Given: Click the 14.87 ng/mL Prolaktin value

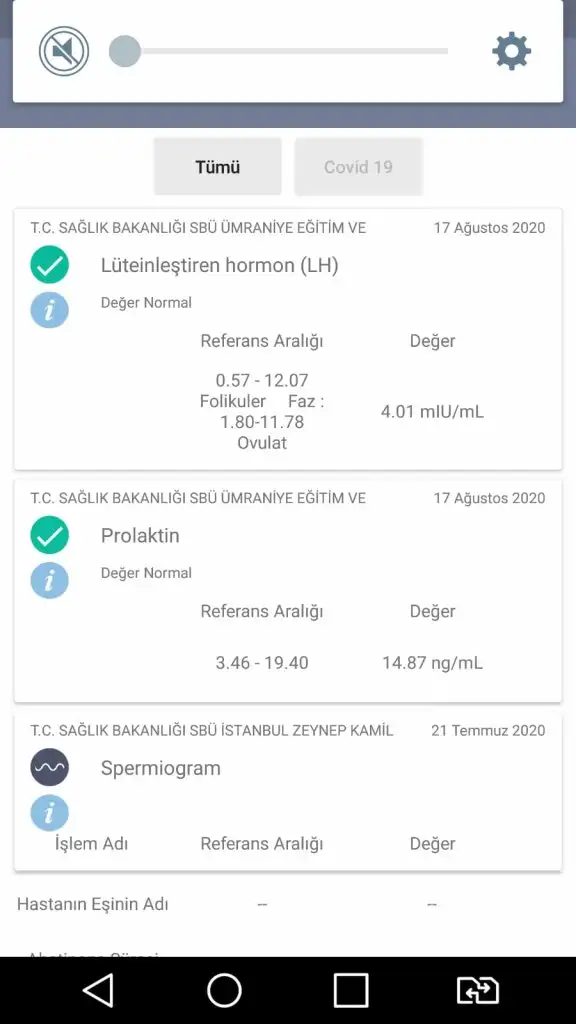Looking at the screenshot, I should coord(432,663).
